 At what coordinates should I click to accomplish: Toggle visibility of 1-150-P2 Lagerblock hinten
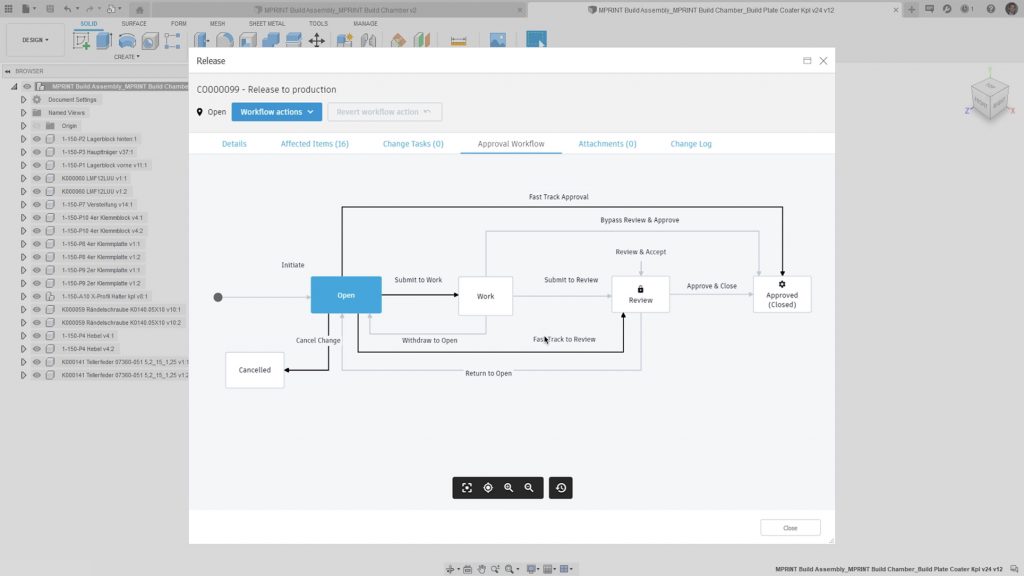click(37, 139)
